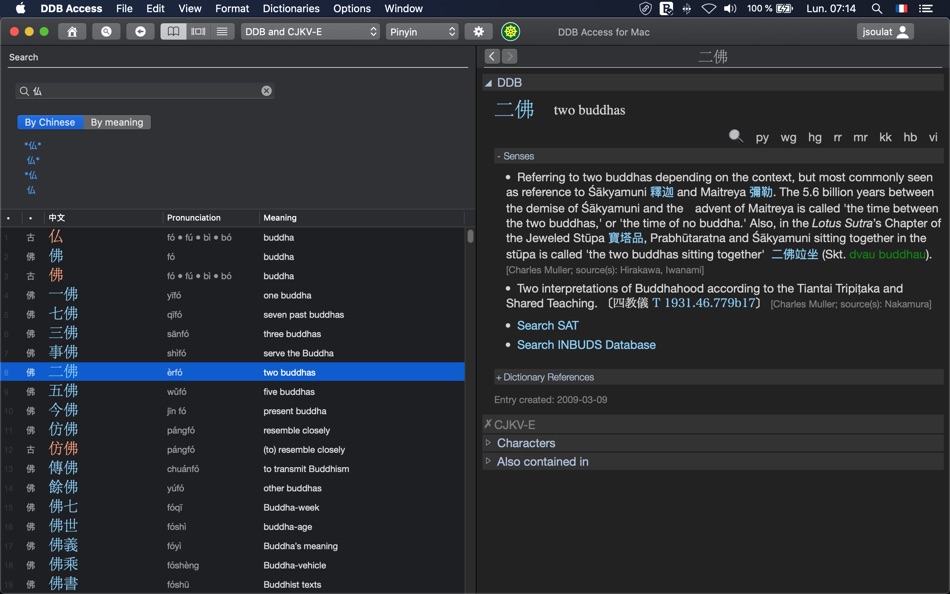Screen dimensions: 950x594
Task: Go to previous entry with left chevron
Action: click(493, 56)
